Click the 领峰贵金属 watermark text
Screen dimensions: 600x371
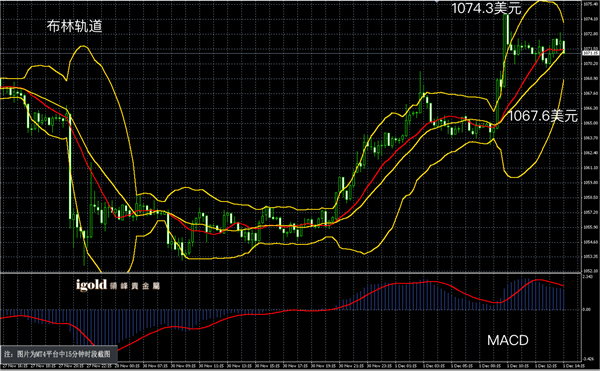(x=135, y=286)
